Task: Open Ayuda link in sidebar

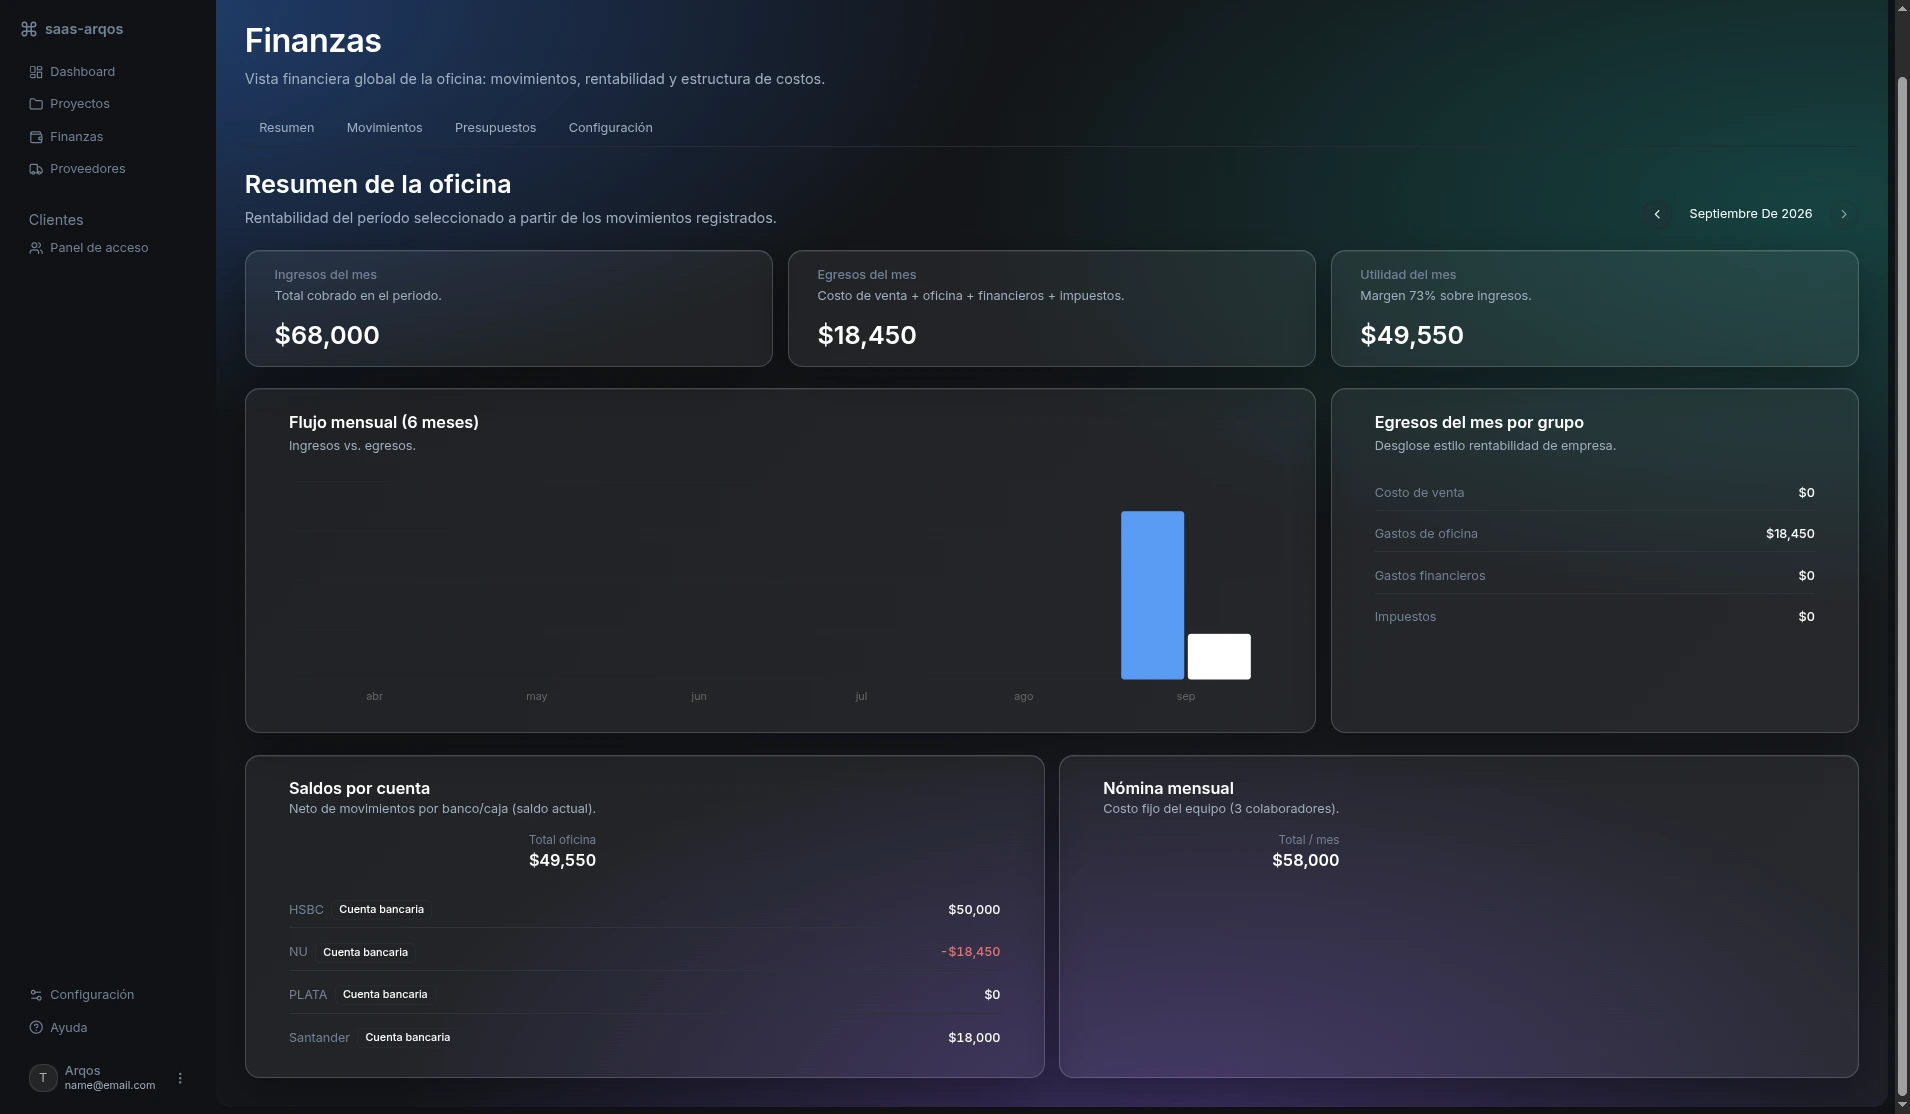Action: click(x=59, y=1028)
